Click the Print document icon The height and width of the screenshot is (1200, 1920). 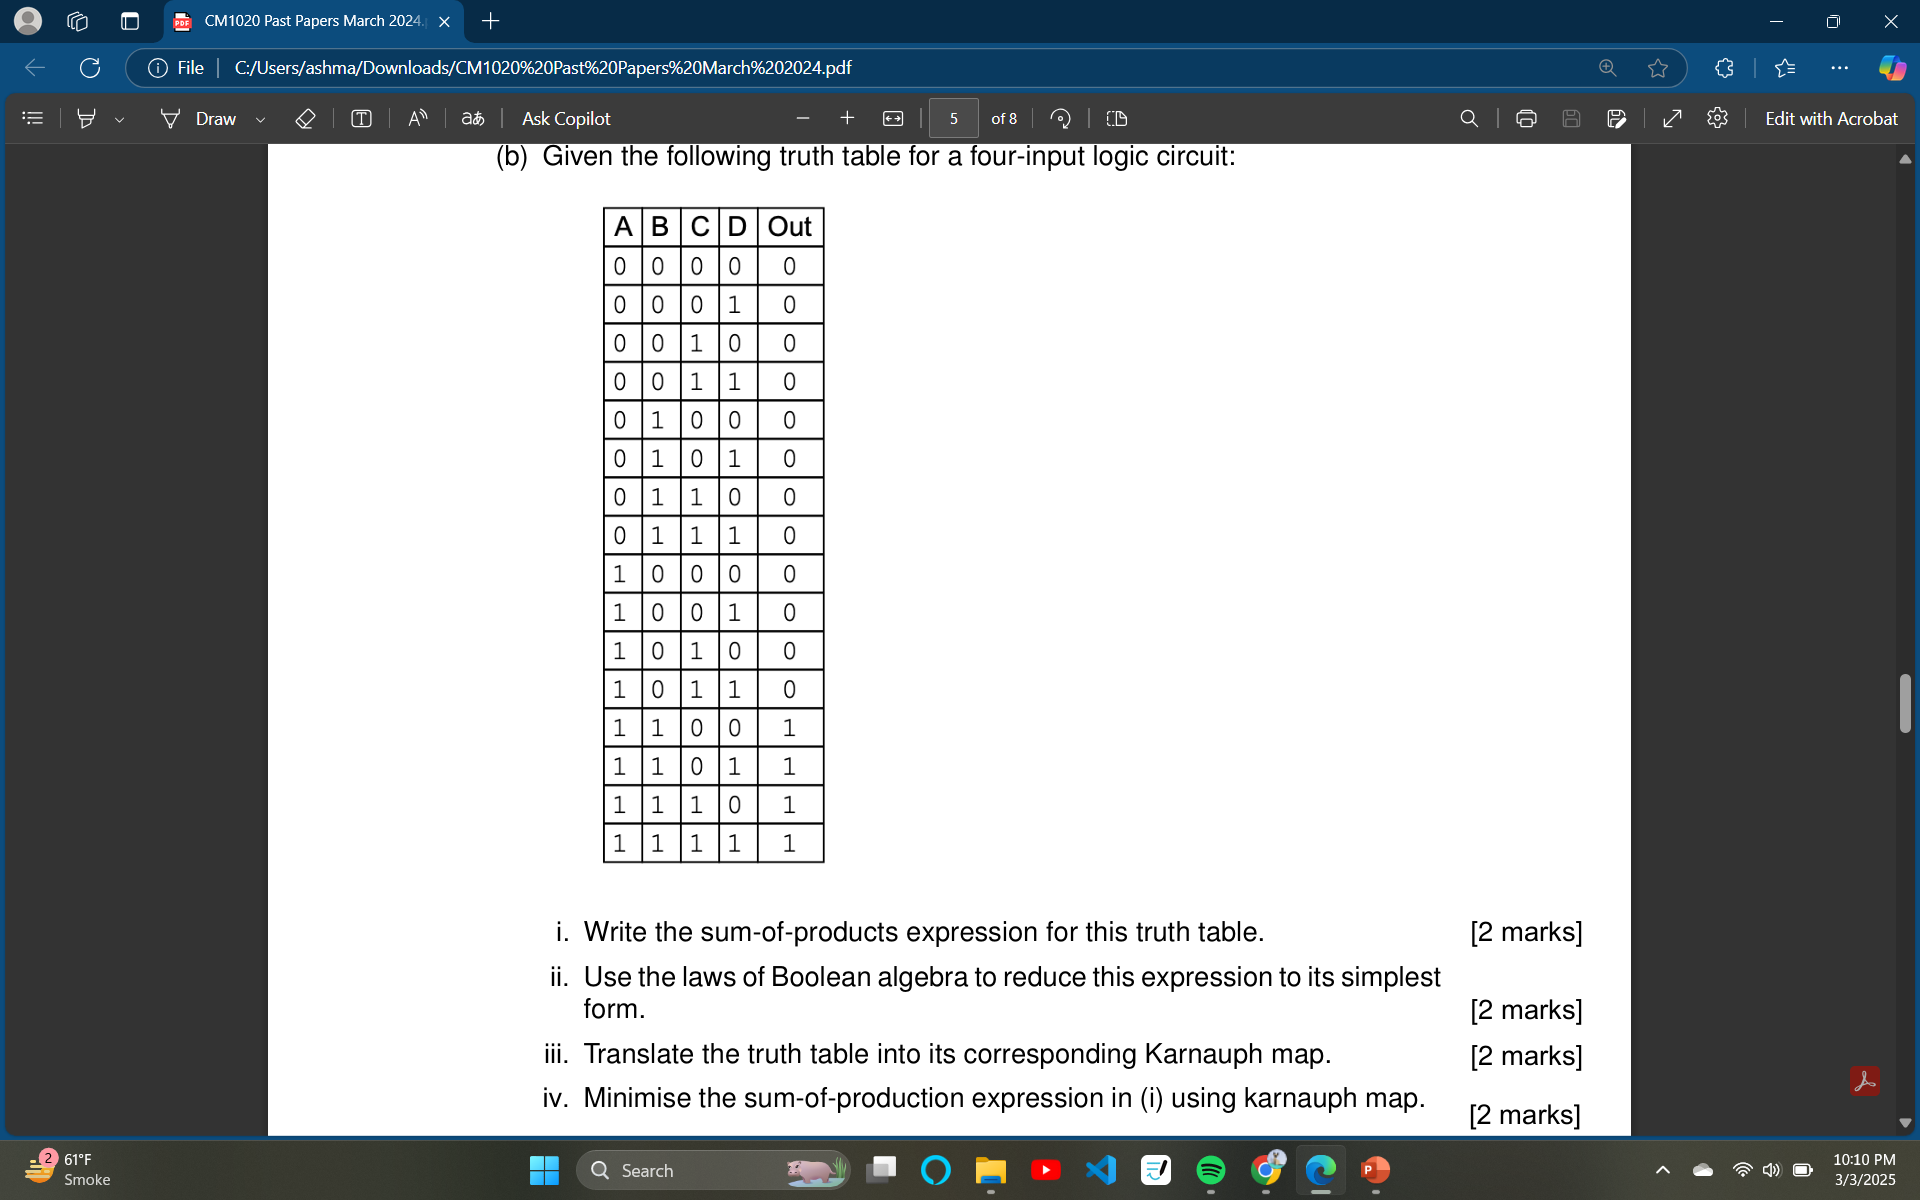coord(1522,119)
